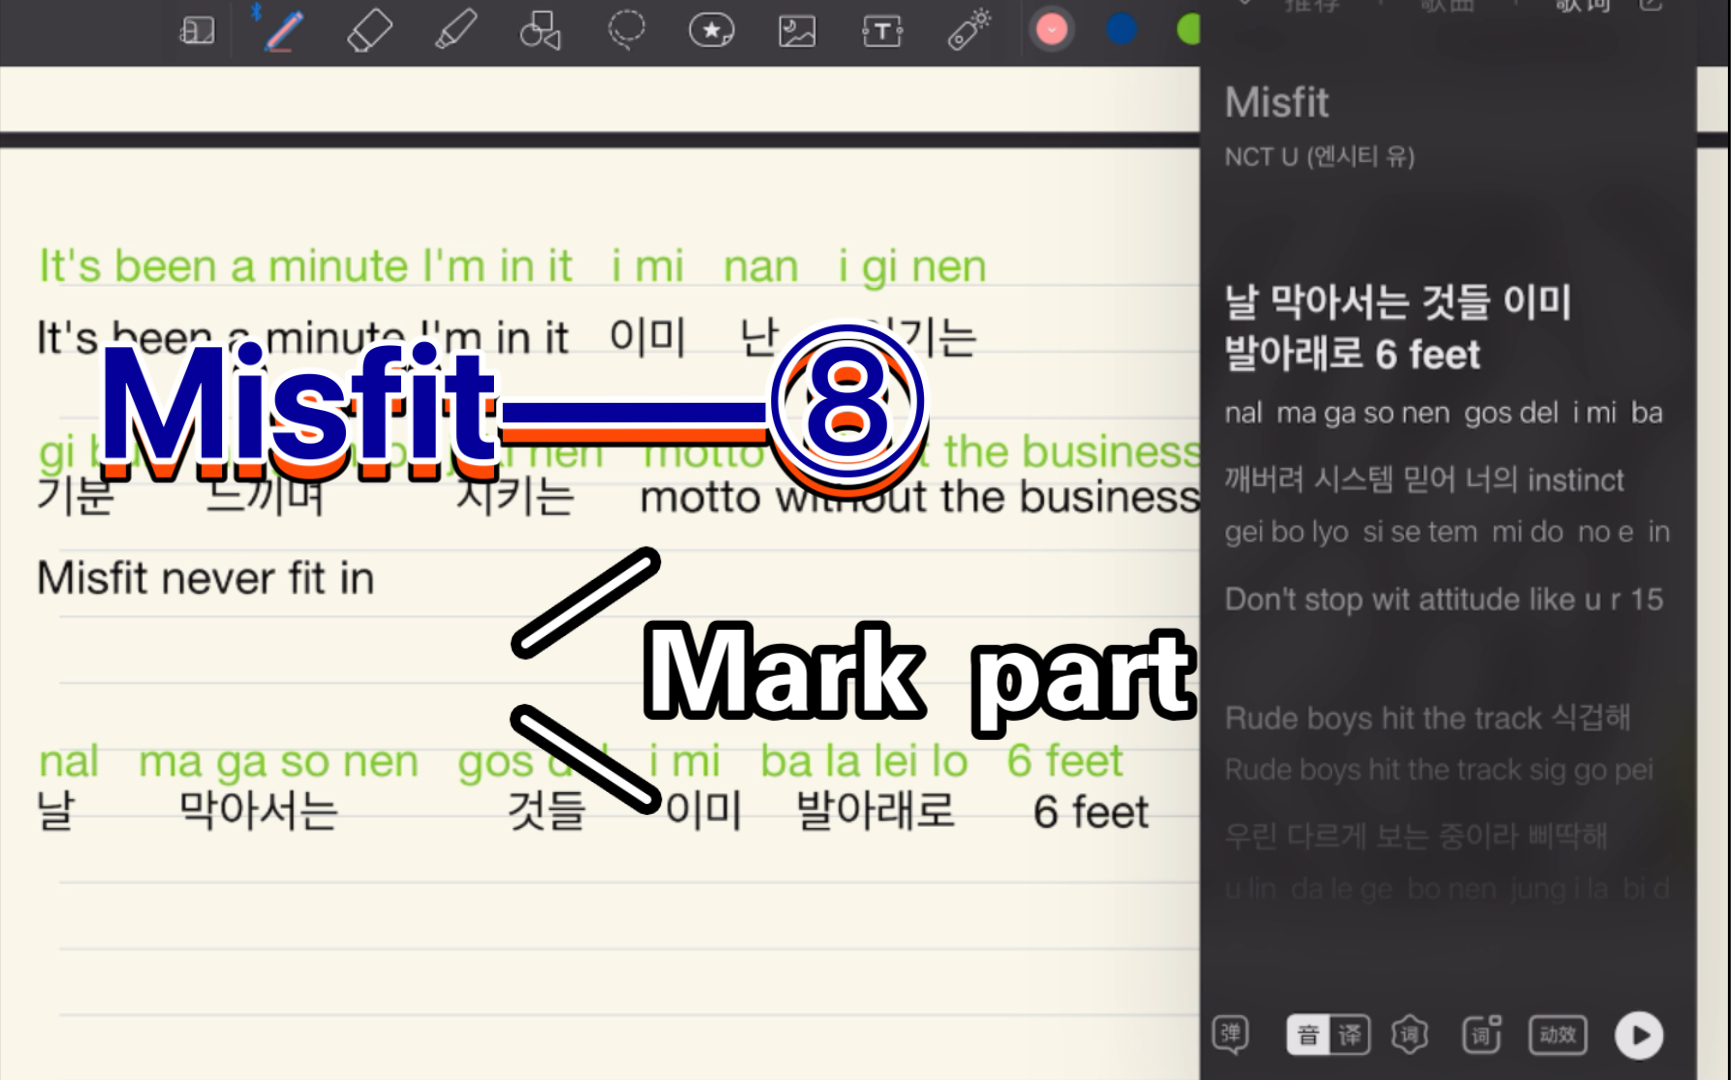Click green romanization ba la lei lo

click(x=864, y=762)
